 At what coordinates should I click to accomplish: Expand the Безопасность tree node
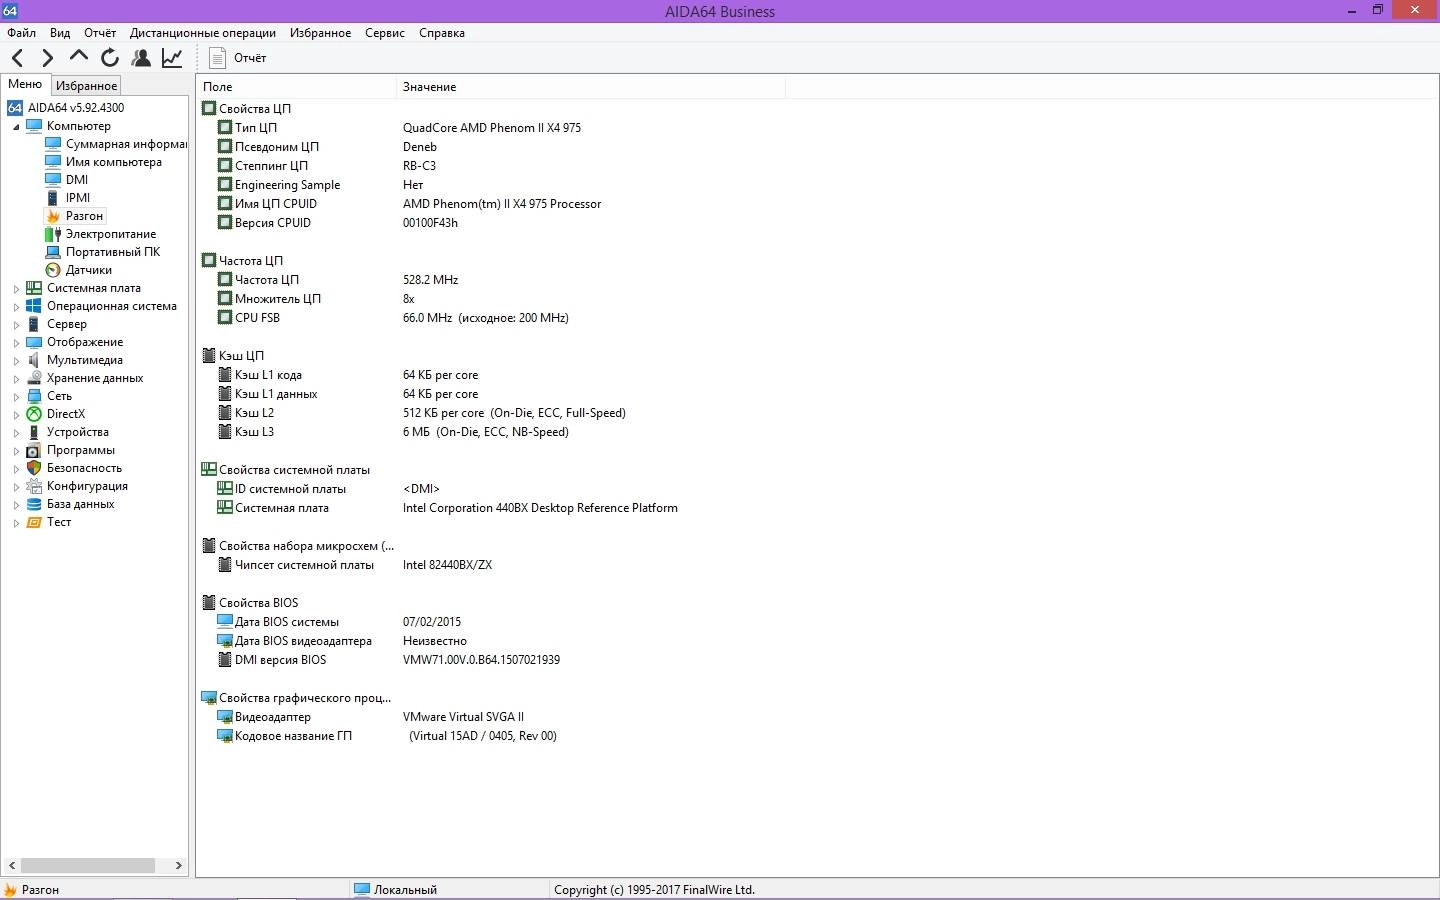point(16,469)
